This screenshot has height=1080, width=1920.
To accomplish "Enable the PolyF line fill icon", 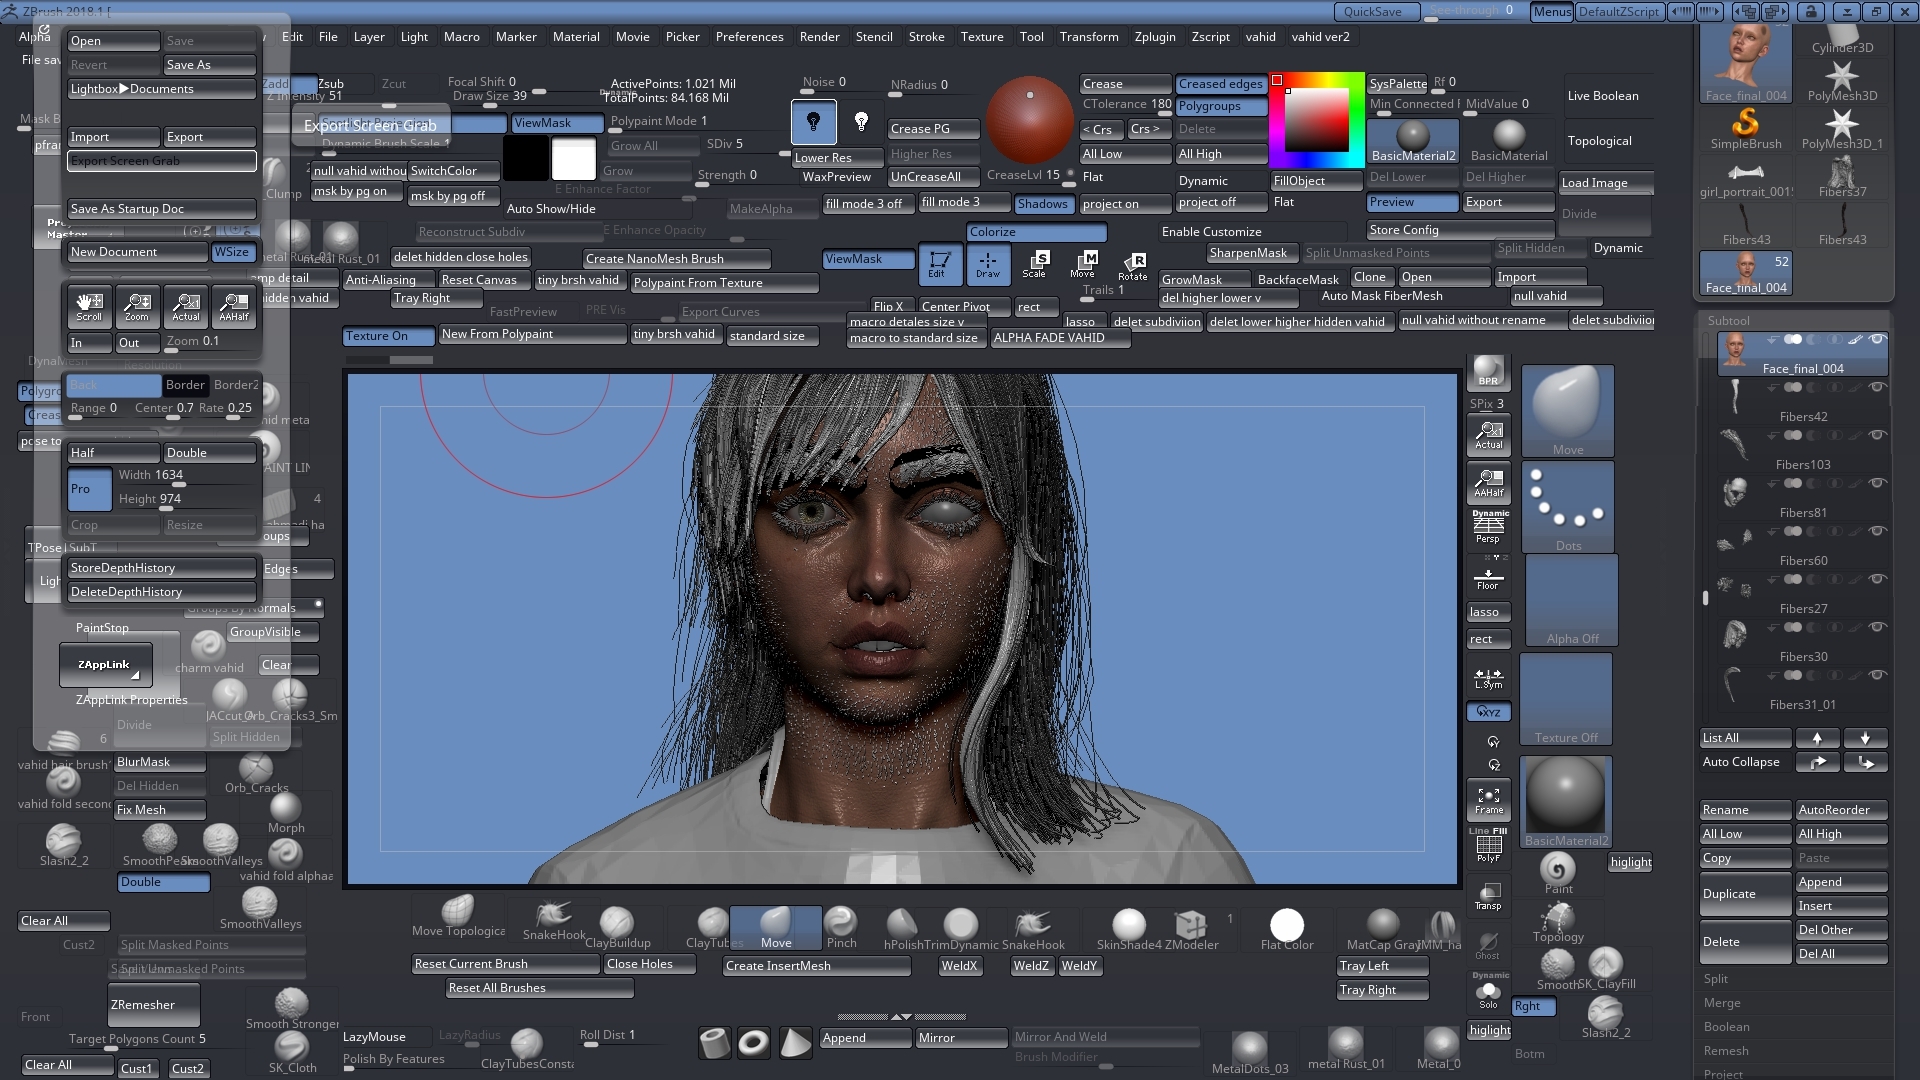I will click(1488, 848).
